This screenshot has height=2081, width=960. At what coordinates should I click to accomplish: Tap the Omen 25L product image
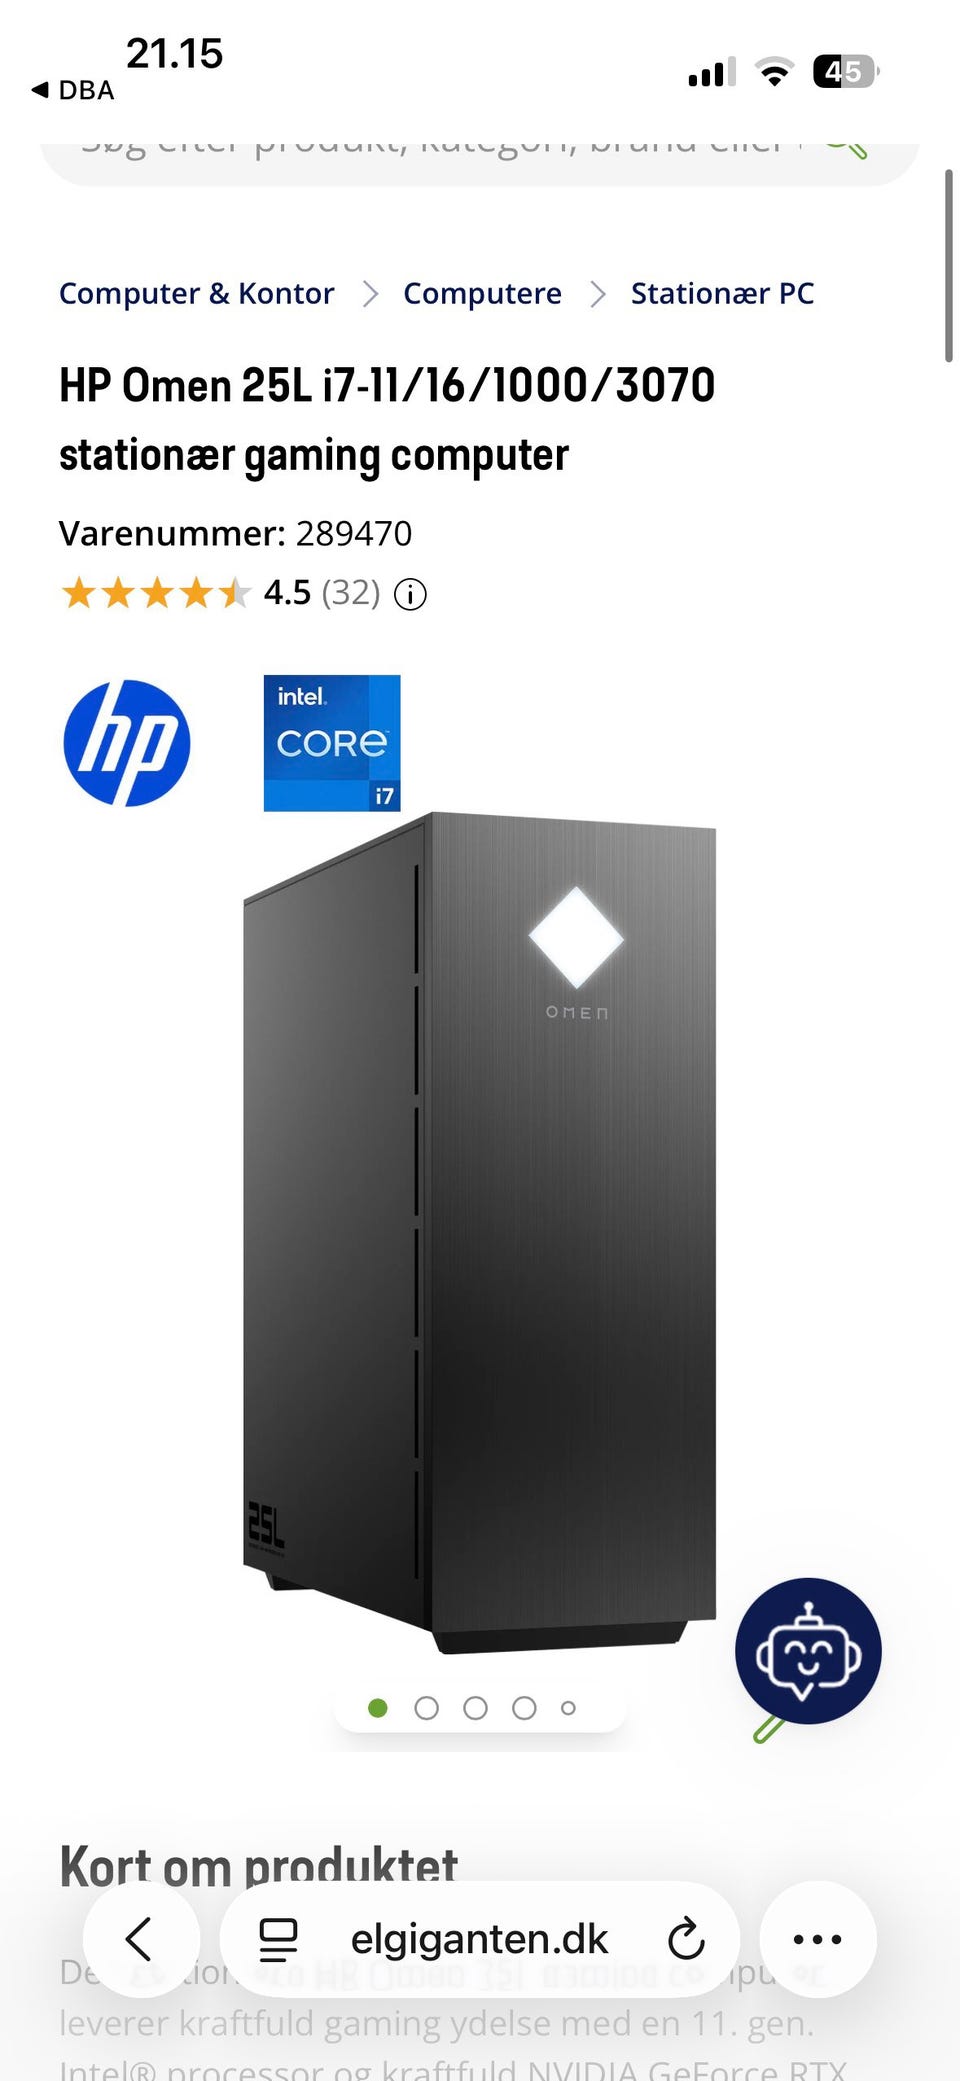click(480, 1232)
